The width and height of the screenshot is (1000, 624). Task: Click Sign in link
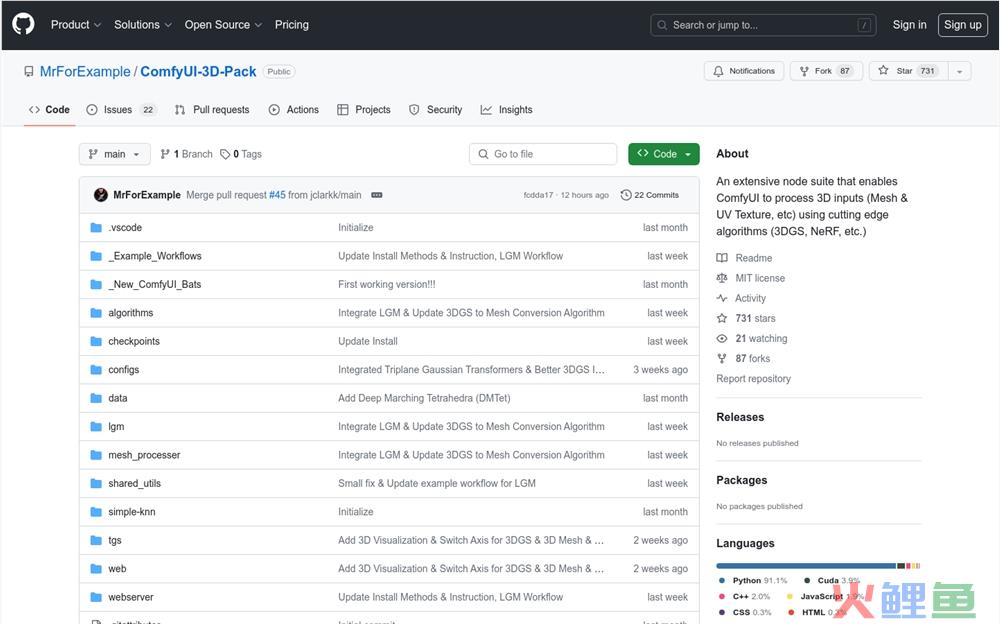909,25
